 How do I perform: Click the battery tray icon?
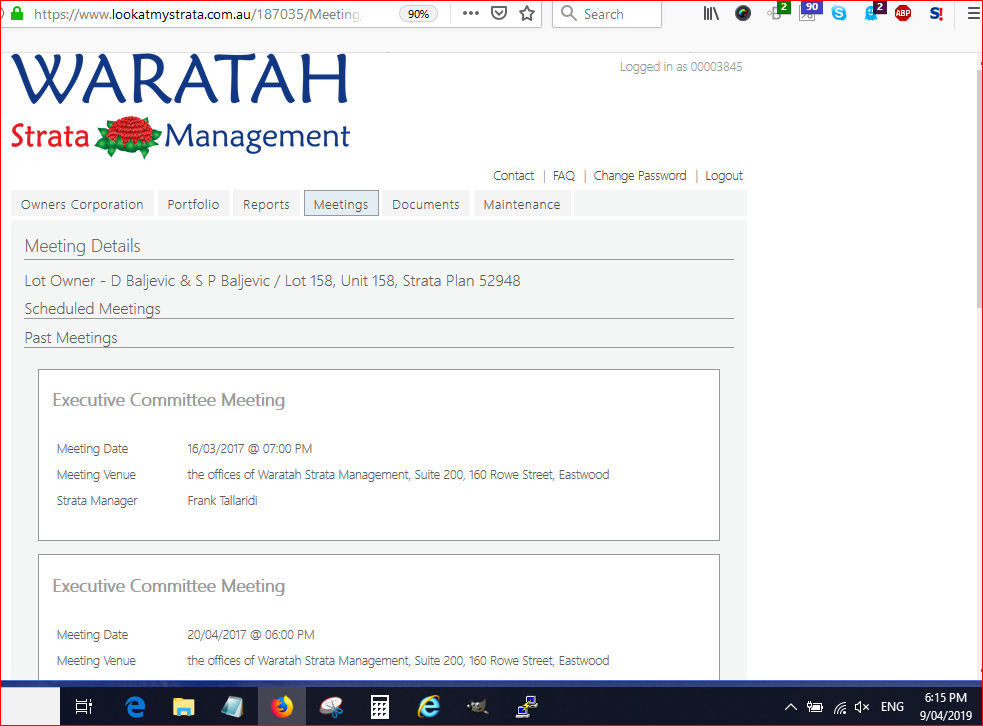[x=815, y=707]
